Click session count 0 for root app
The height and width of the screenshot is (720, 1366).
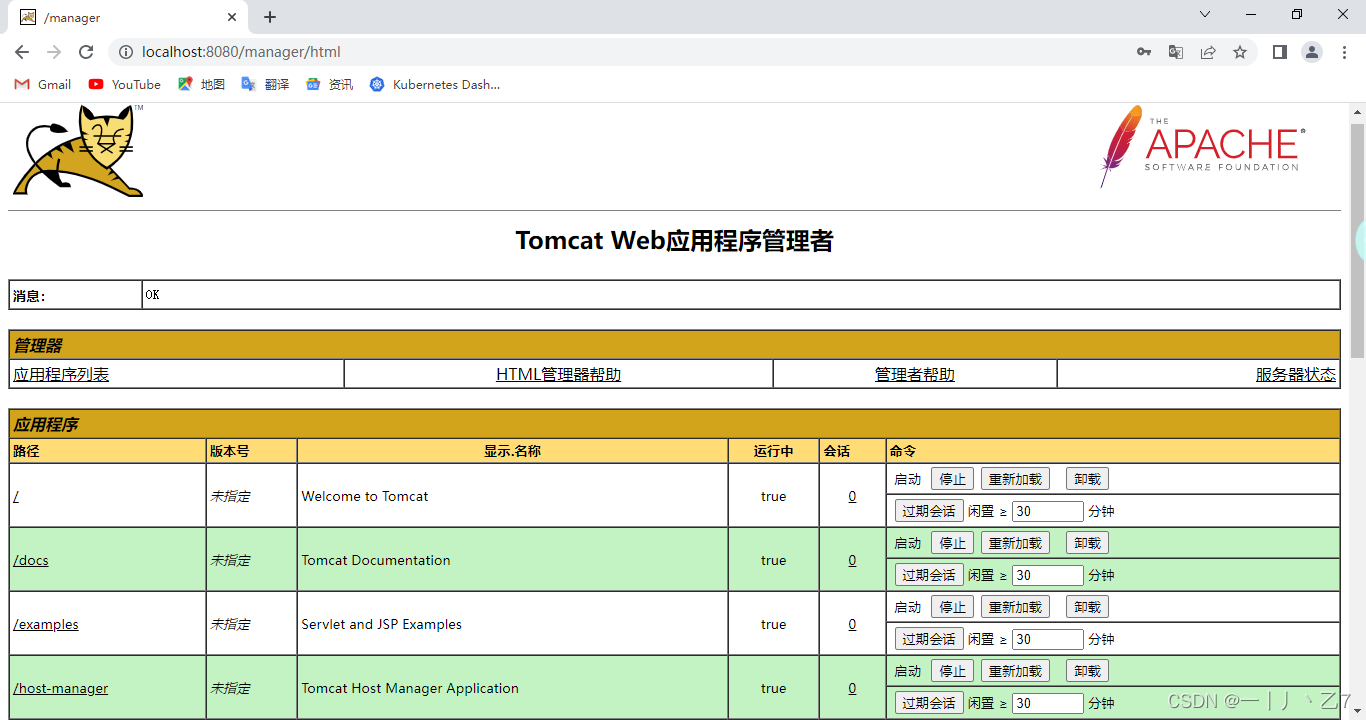coord(852,496)
